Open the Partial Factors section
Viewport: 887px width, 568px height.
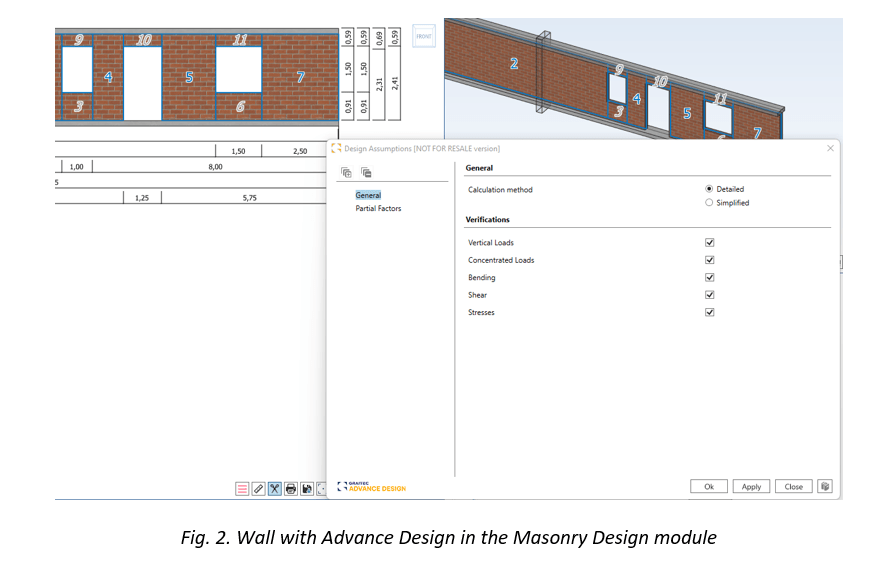point(378,209)
